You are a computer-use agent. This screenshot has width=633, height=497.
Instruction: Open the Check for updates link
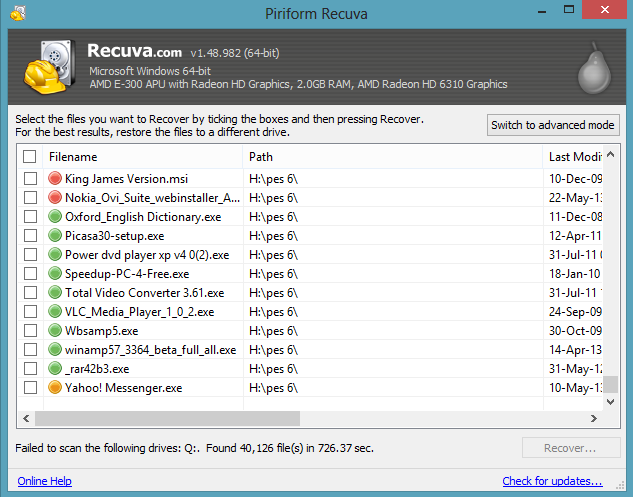pos(552,481)
